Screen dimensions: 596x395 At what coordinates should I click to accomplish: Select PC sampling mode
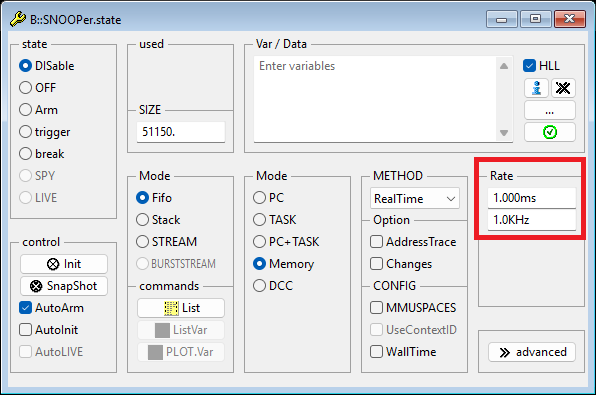click(268, 198)
